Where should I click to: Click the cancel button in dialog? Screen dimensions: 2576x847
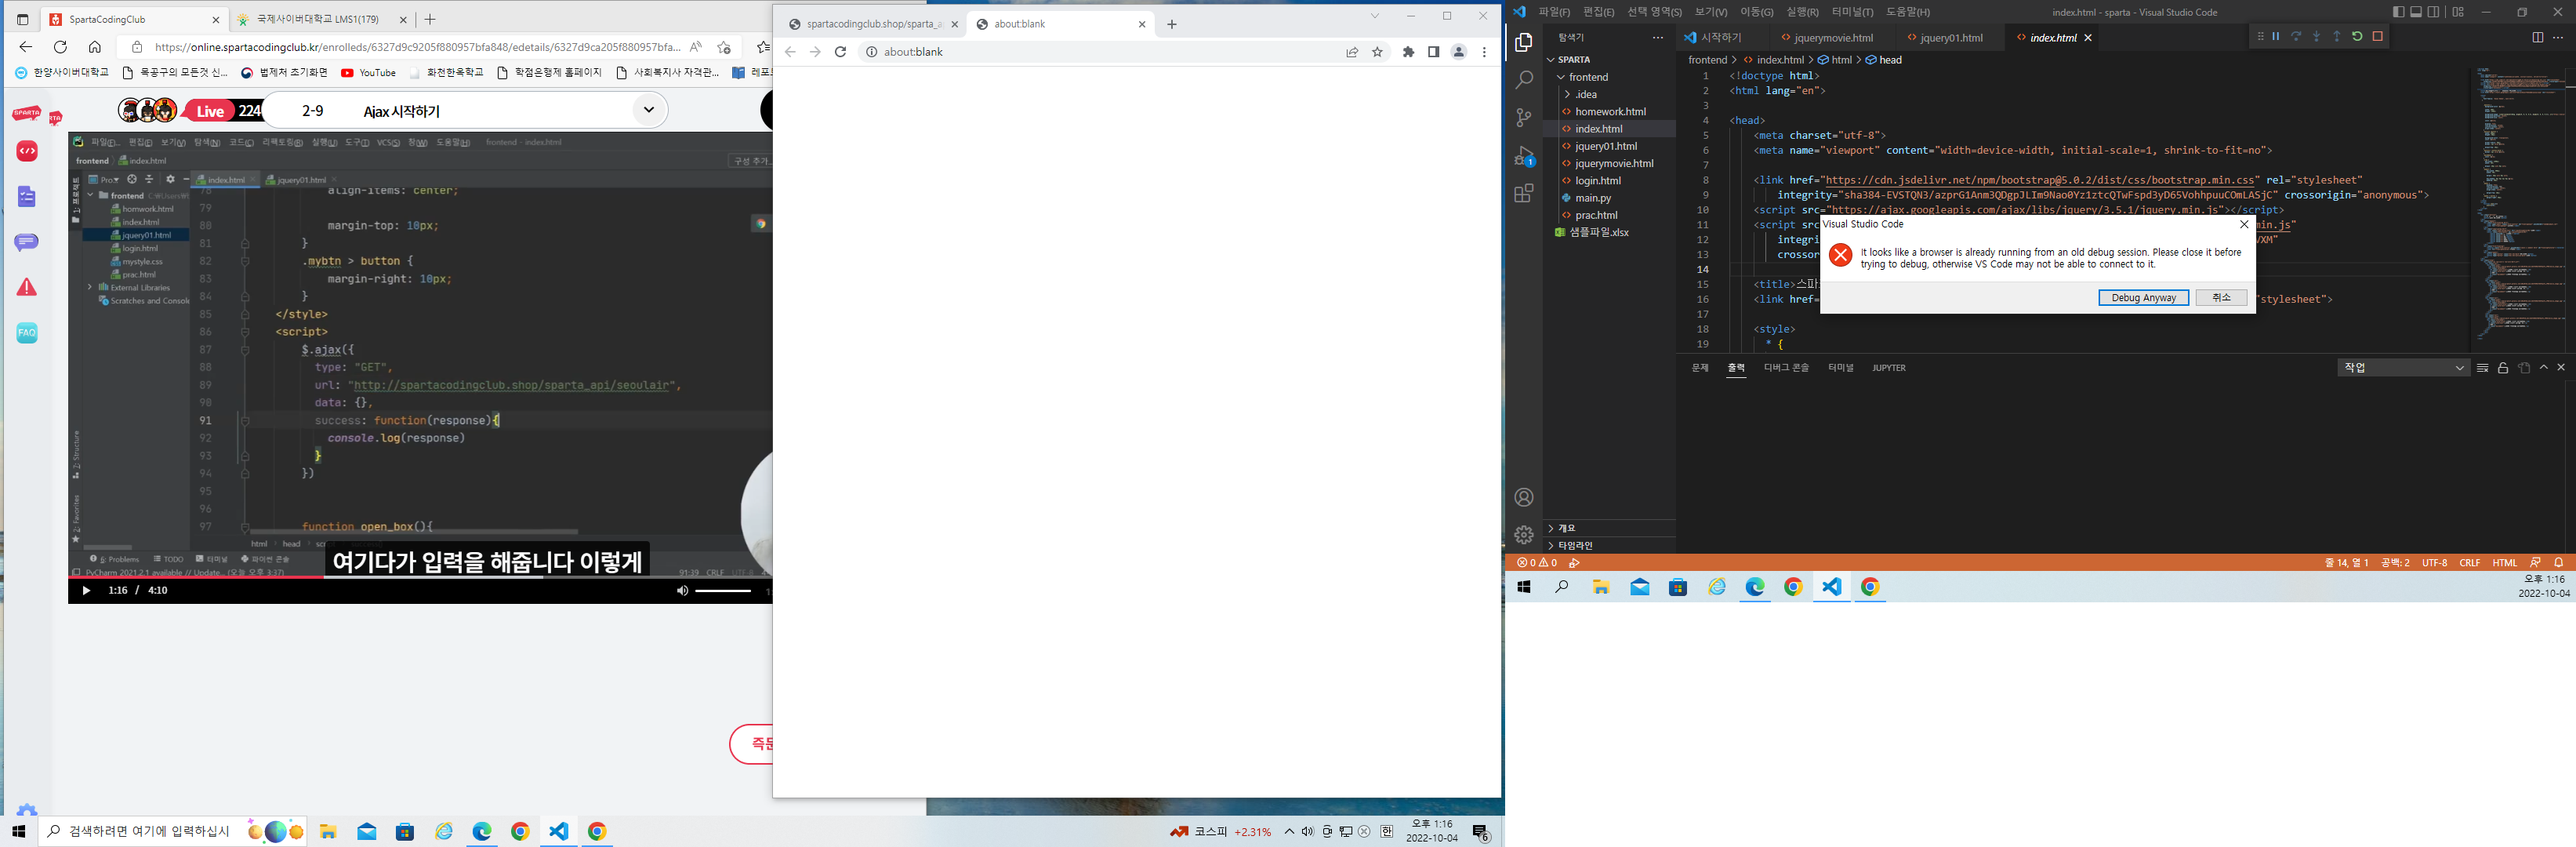[x=2221, y=298]
